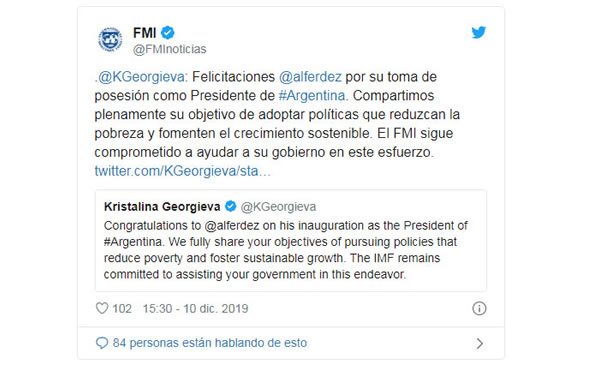
Task: Open the tweet info circle icon
Action: tap(479, 308)
